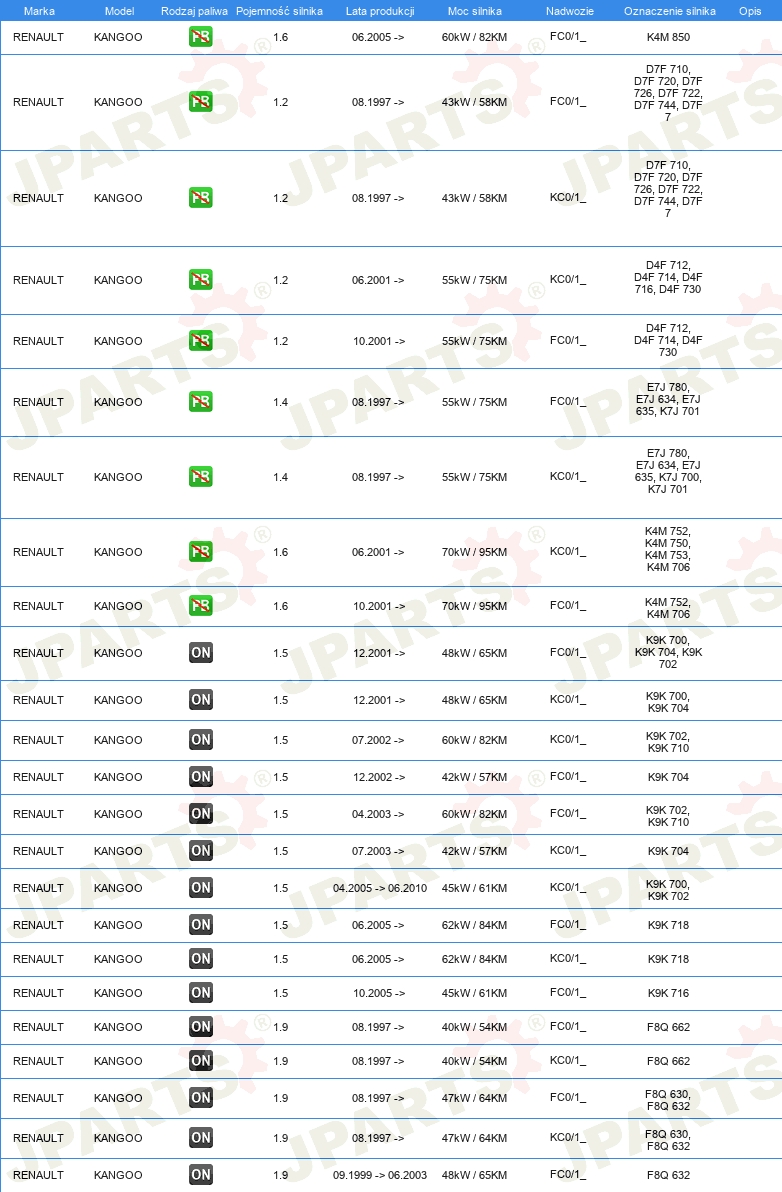Screen dimensions: 782x1192
Task: Select petrol icon in 1.2 10.2001 row
Action: 201,341
